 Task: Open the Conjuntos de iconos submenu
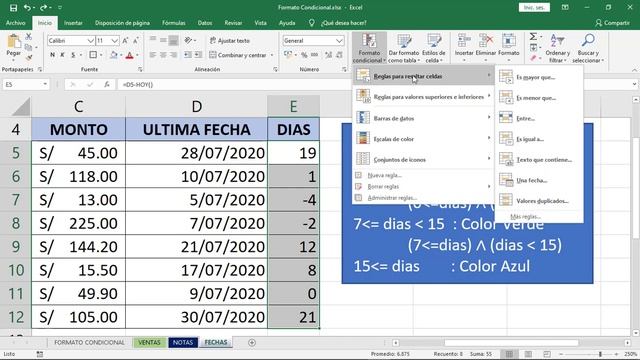(x=423, y=159)
